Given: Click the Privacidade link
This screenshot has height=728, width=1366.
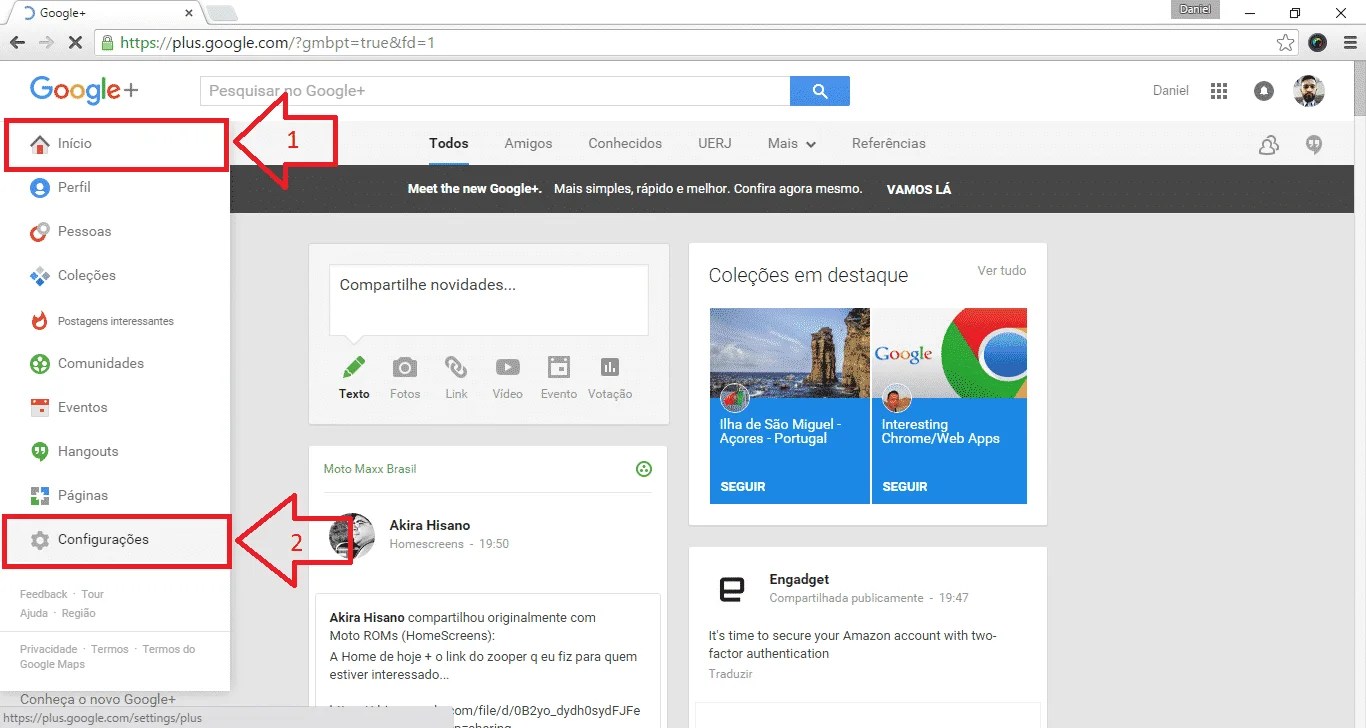Looking at the screenshot, I should click(x=48, y=649).
